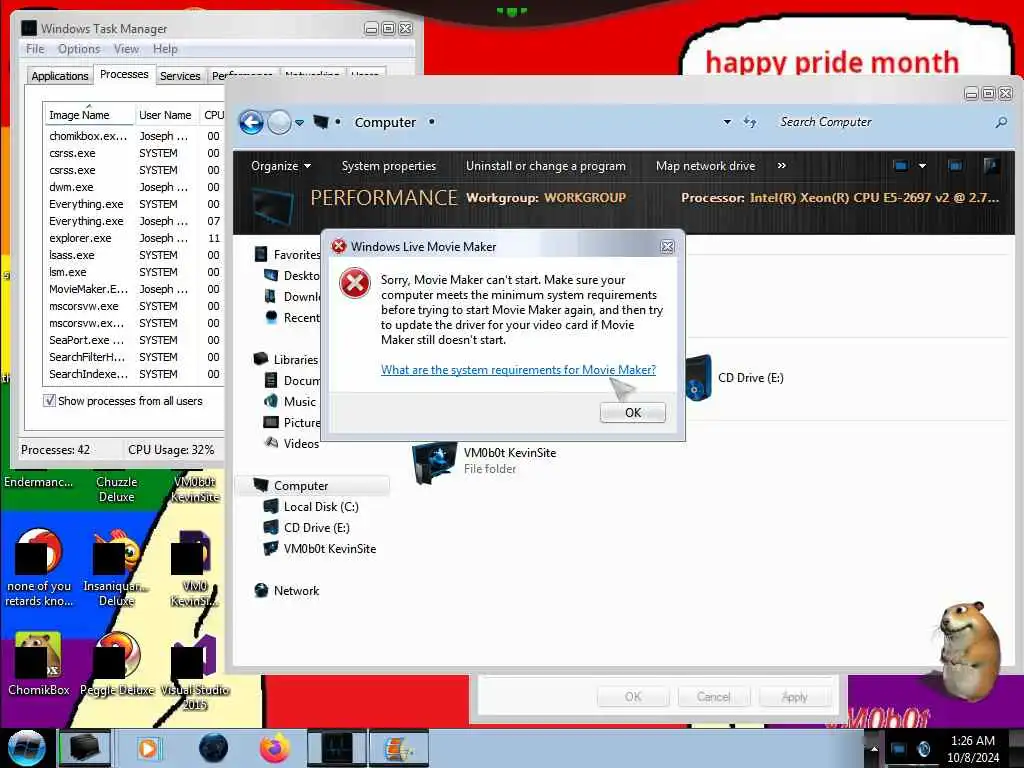Open address bar history dropdown

[727, 122]
